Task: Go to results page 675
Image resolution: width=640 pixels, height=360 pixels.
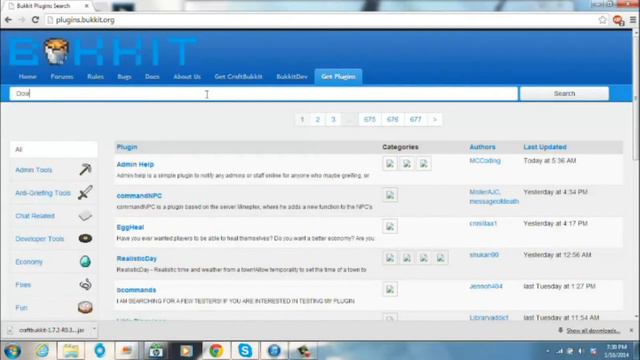Action: point(369,119)
